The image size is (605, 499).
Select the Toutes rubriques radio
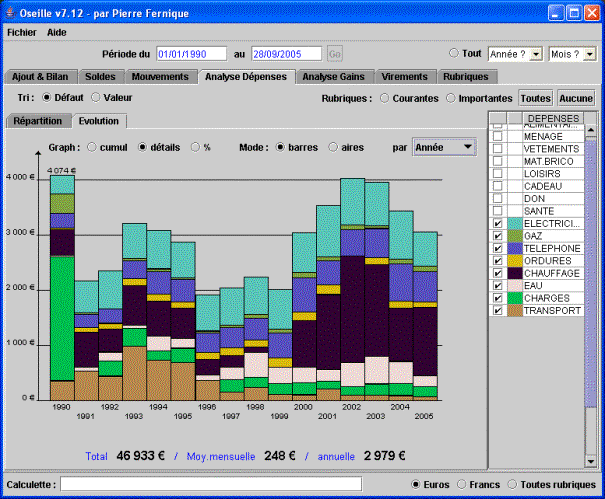512,484
